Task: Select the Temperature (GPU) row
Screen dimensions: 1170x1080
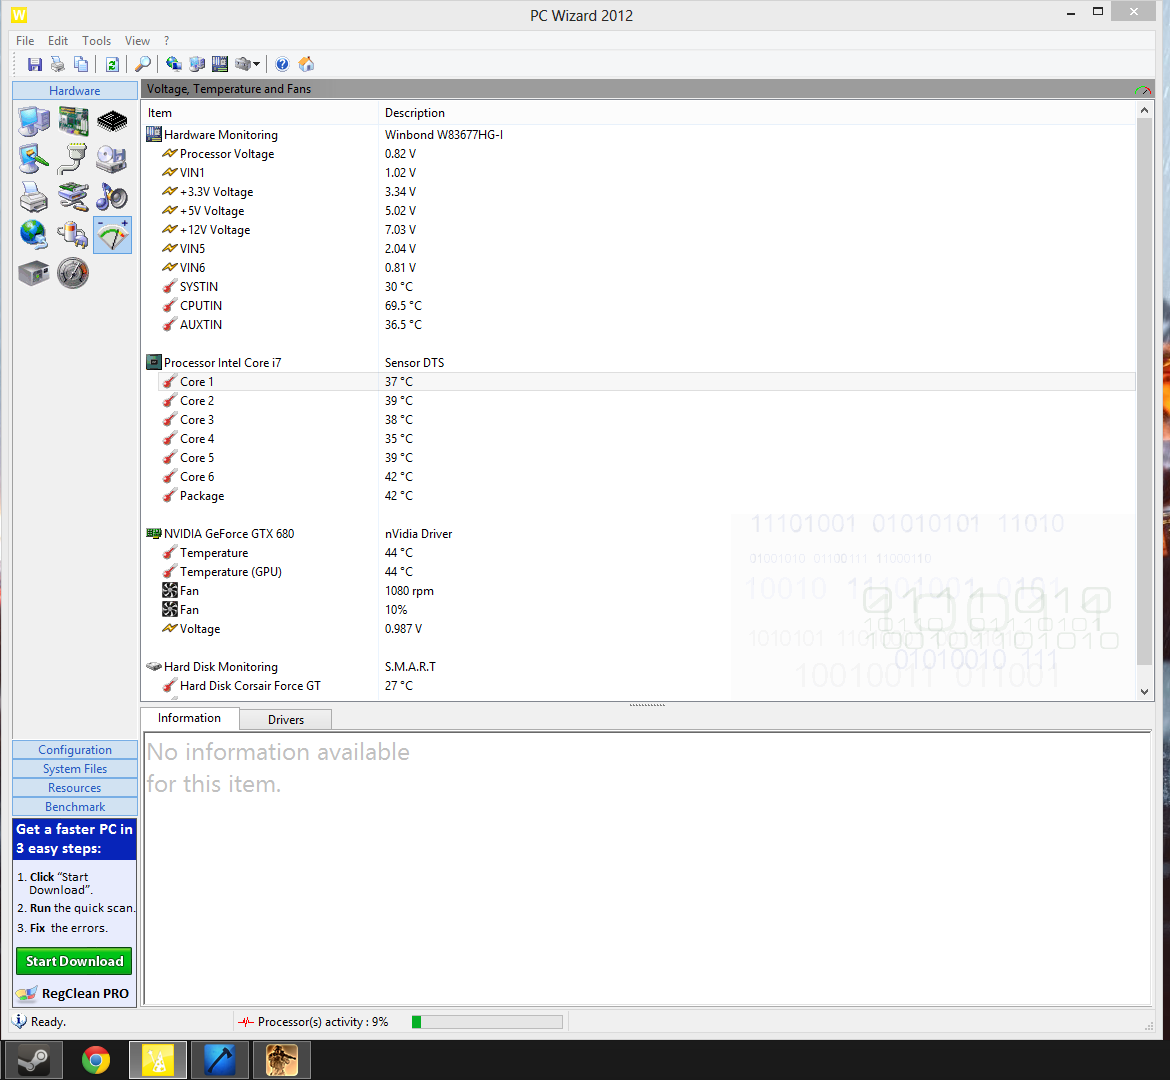Action: pyautogui.click(x=640, y=572)
